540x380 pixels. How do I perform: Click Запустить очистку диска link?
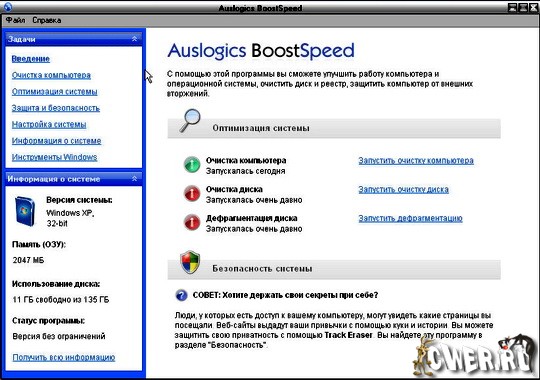[403, 189]
